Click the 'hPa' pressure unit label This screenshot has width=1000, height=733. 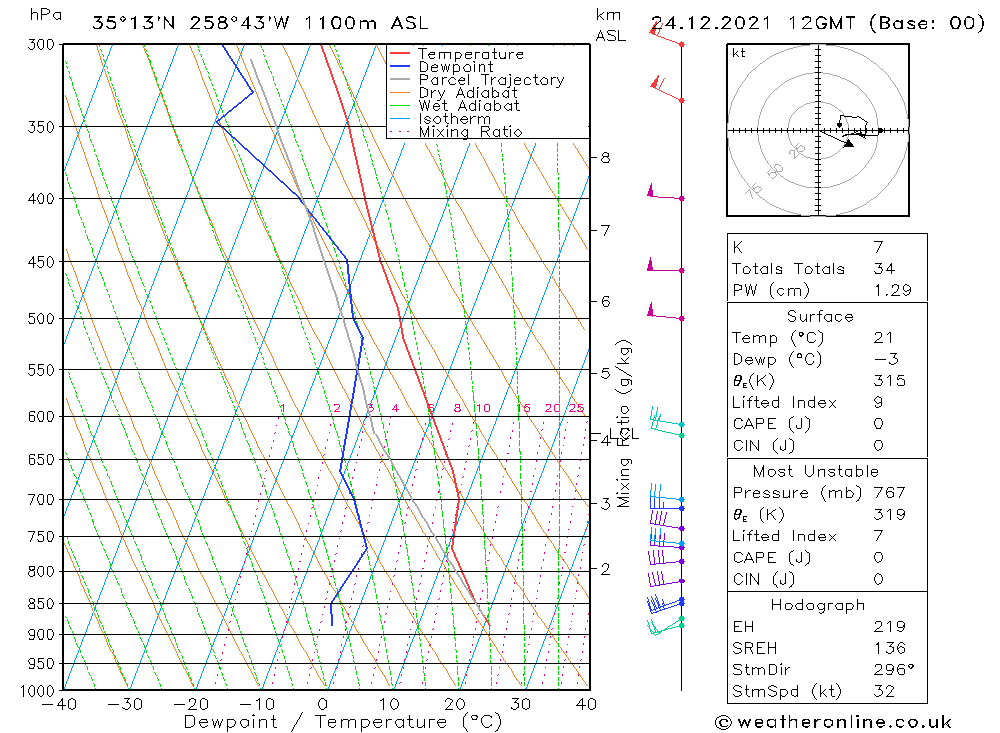pos(45,14)
